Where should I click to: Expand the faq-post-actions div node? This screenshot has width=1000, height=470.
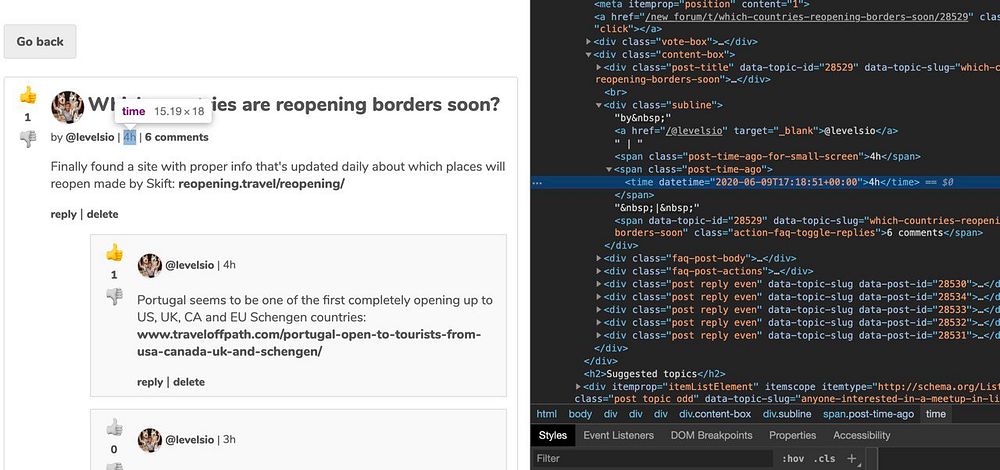[x=599, y=271]
